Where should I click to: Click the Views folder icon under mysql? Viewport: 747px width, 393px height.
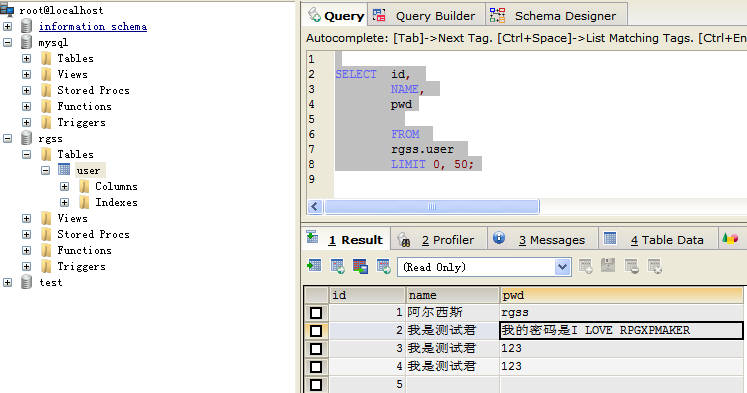coord(46,74)
